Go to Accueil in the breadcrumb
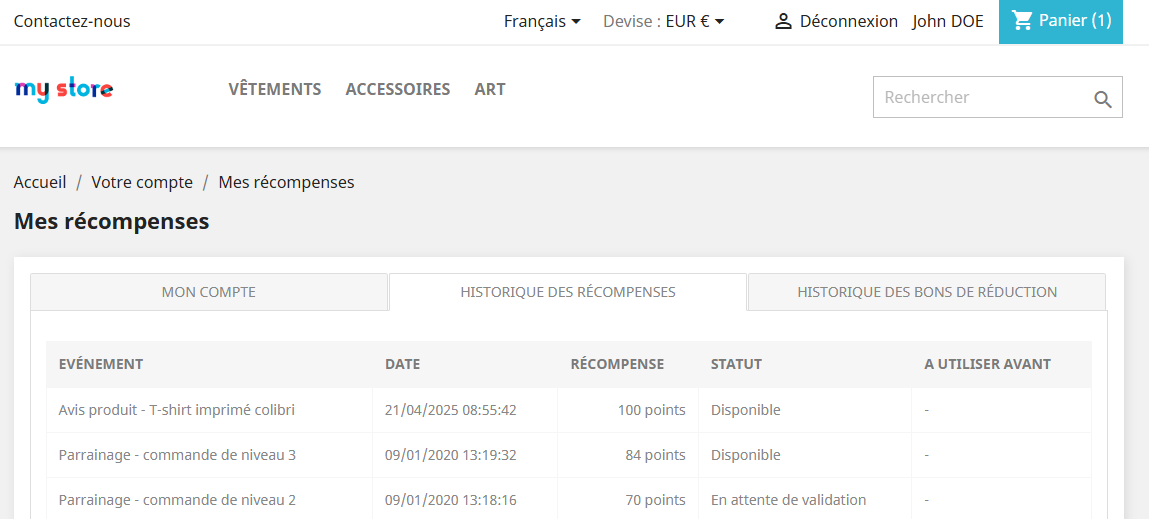The height and width of the screenshot is (519, 1149). [x=40, y=182]
